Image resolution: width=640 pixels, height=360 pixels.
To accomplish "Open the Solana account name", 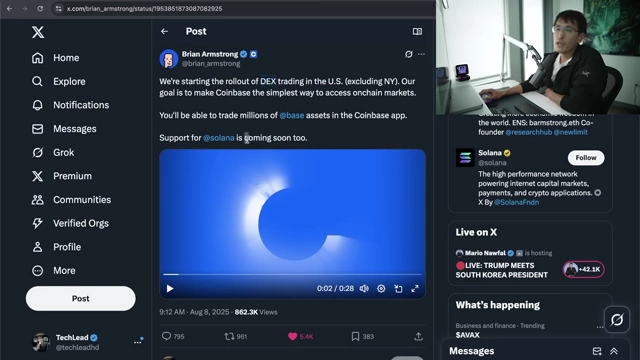I will [x=490, y=153].
